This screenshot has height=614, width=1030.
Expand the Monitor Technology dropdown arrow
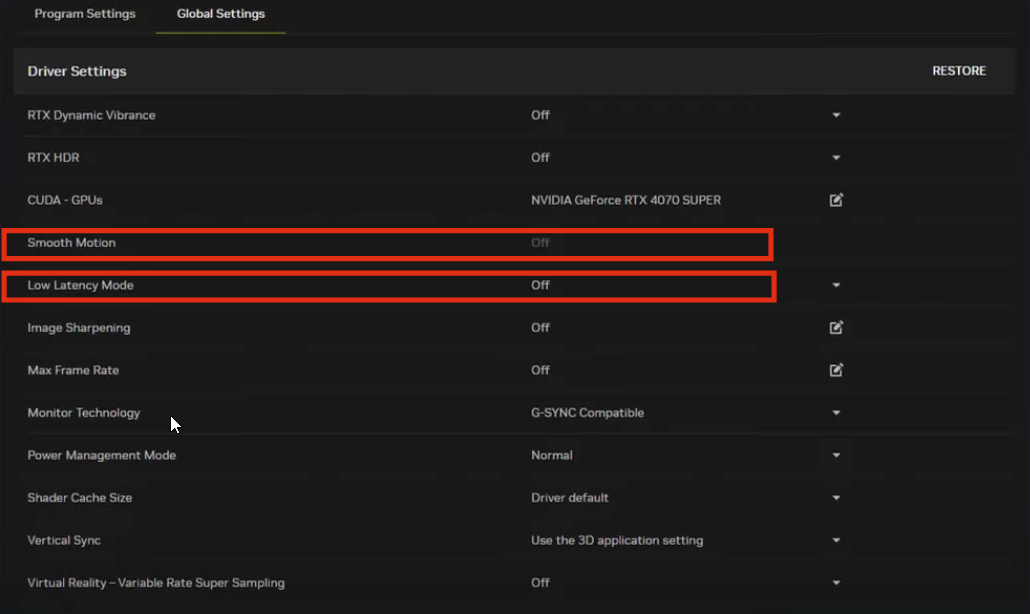[836, 413]
